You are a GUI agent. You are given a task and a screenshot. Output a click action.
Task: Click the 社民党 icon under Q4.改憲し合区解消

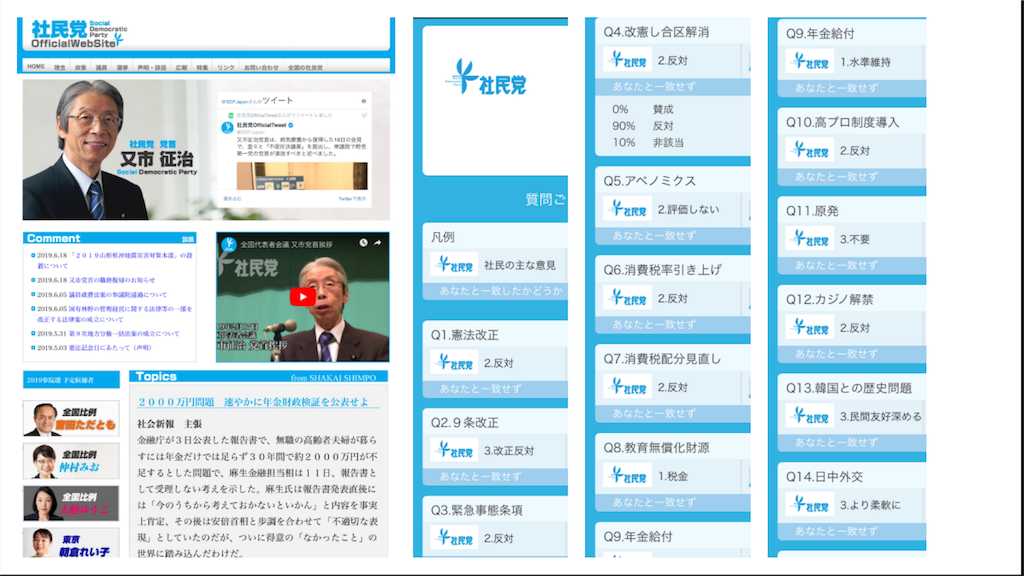click(628, 60)
